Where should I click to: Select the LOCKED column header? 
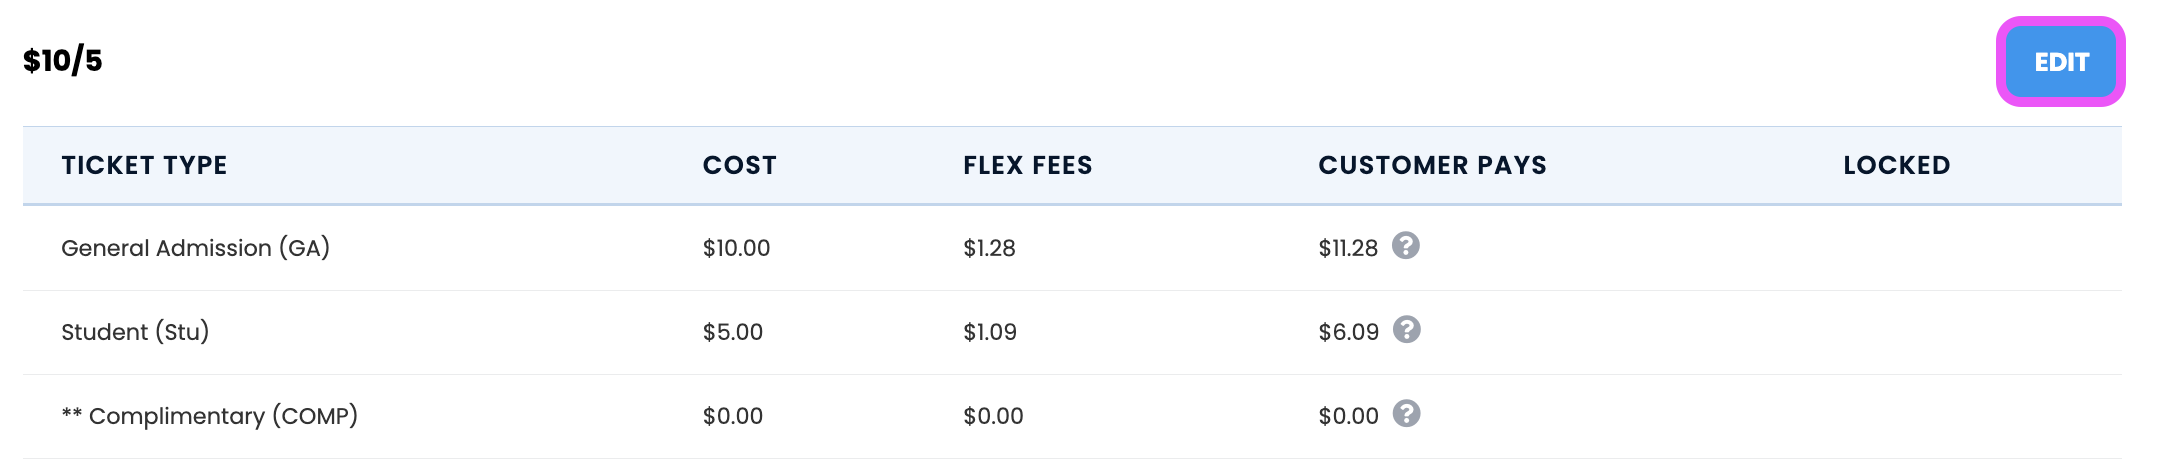tap(1897, 165)
